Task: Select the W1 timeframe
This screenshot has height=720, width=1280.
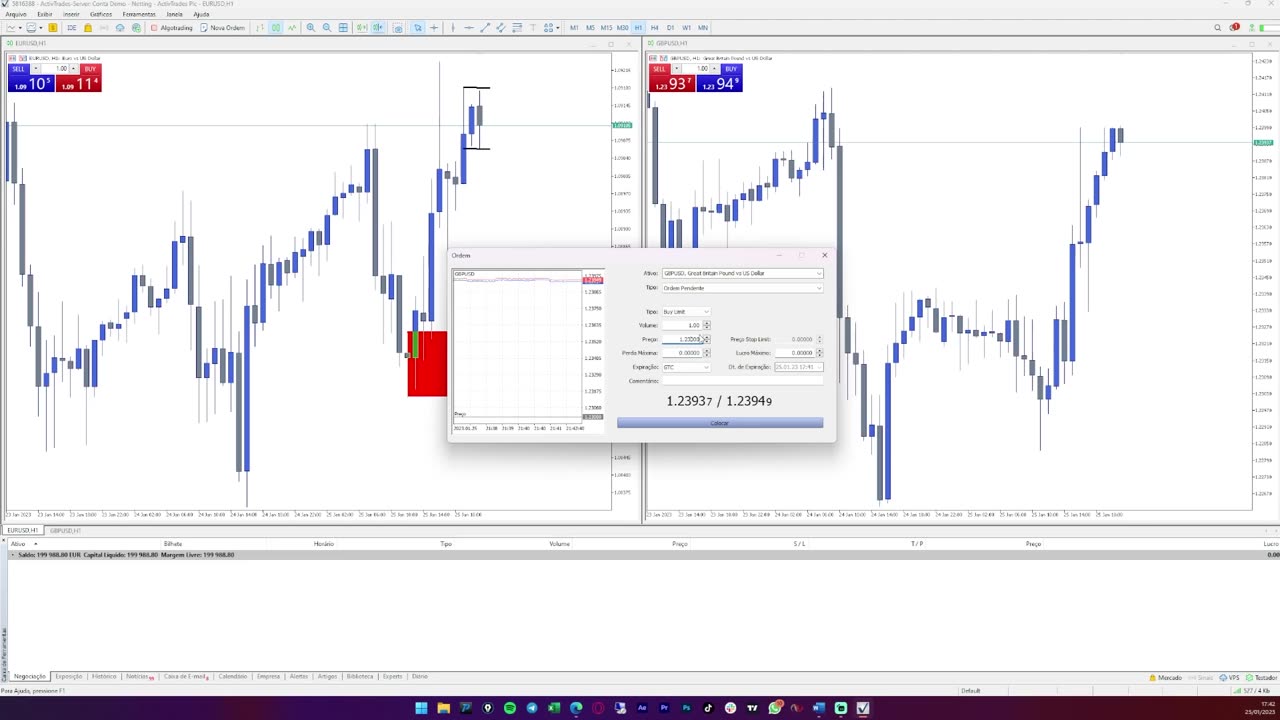Action: tap(686, 28)
